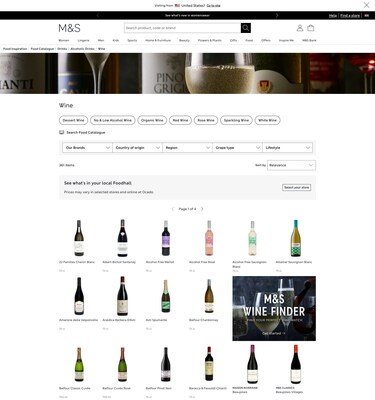Select the Sparkling Wine category pill
The image size is (375, 400).
tap(236, 120)
